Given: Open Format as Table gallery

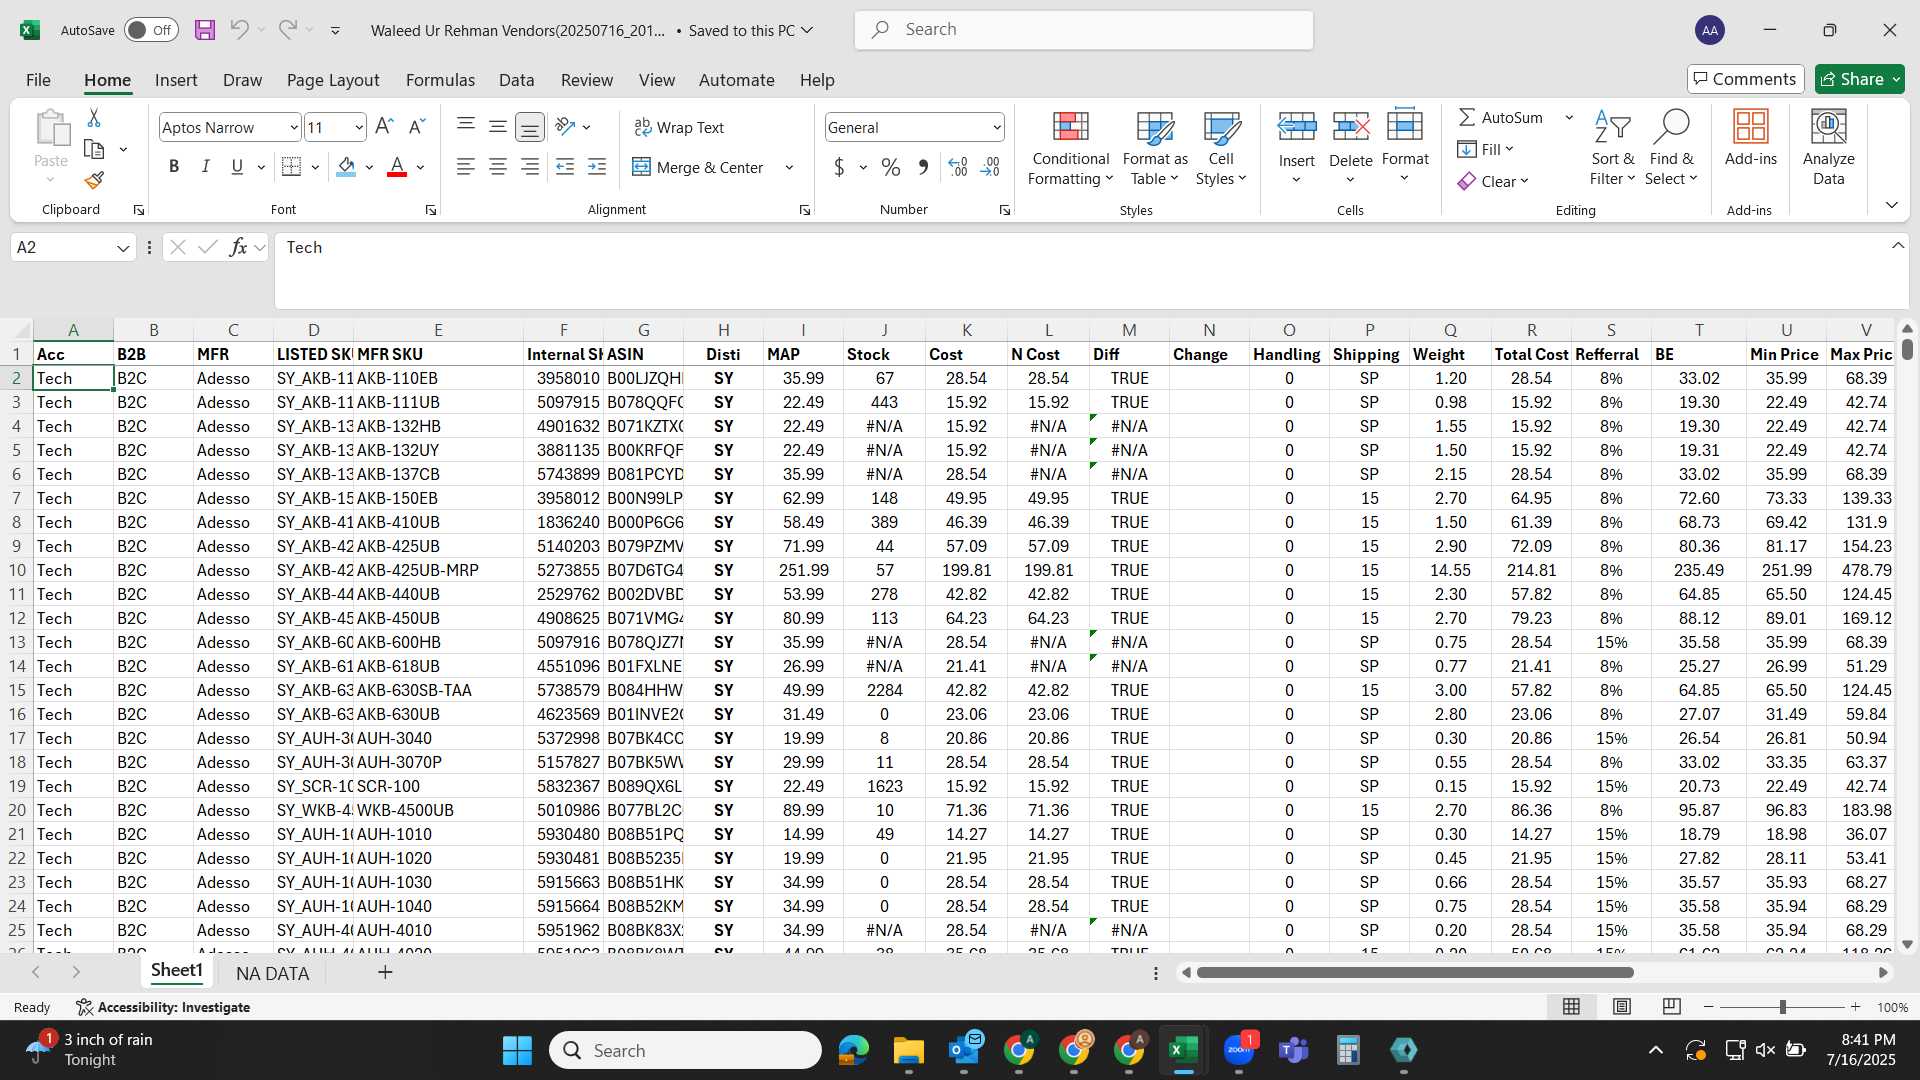Looking at the screenshot, I should pyautogui.click(x=1155, y=148).
